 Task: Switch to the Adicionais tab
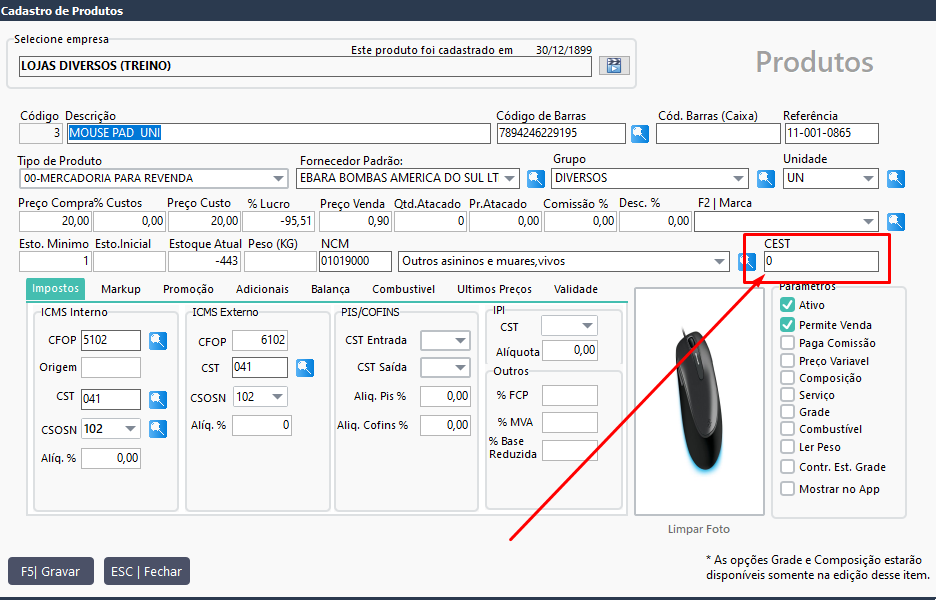(x=262, y=290)
